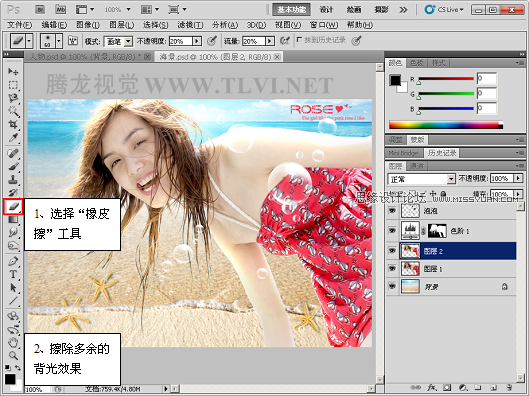The height and width of the screenshot is (396, 529).
Task: Open the 图像(I) menu
Action: [88, 25]
